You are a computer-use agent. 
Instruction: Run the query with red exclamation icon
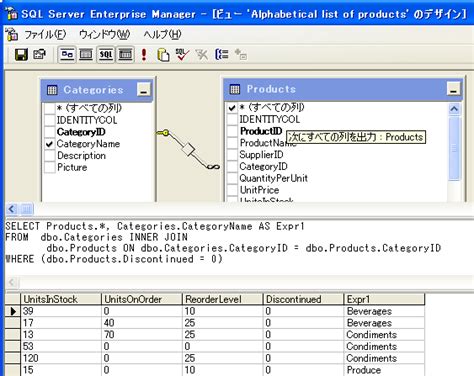click(144, 55)
